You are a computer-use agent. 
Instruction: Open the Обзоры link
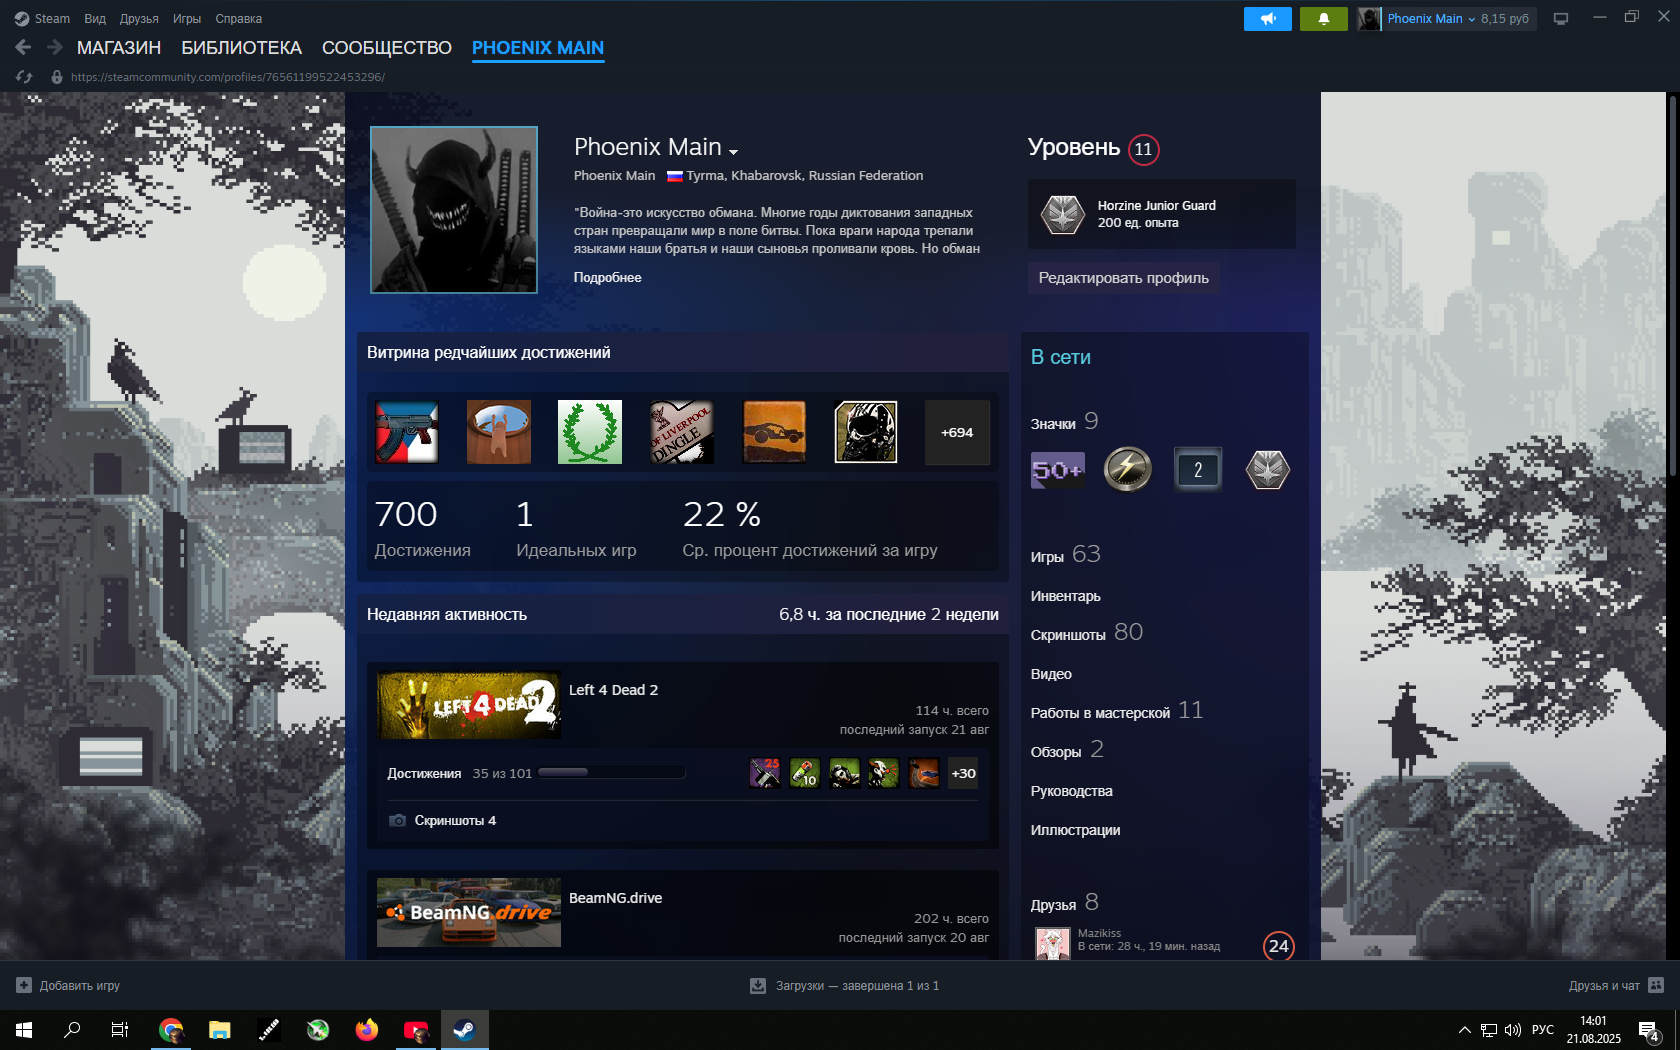tap(1068, 750)
